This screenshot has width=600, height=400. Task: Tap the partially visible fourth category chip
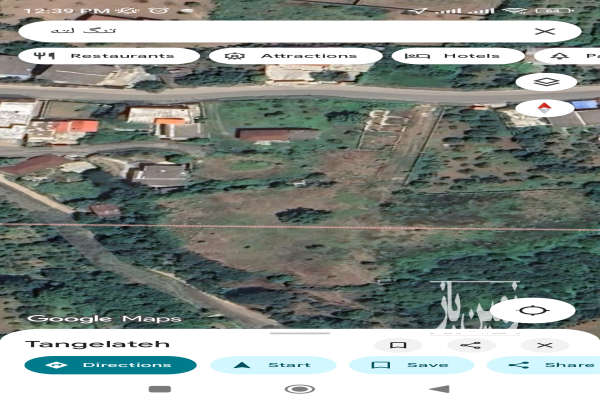click(567, 56)
